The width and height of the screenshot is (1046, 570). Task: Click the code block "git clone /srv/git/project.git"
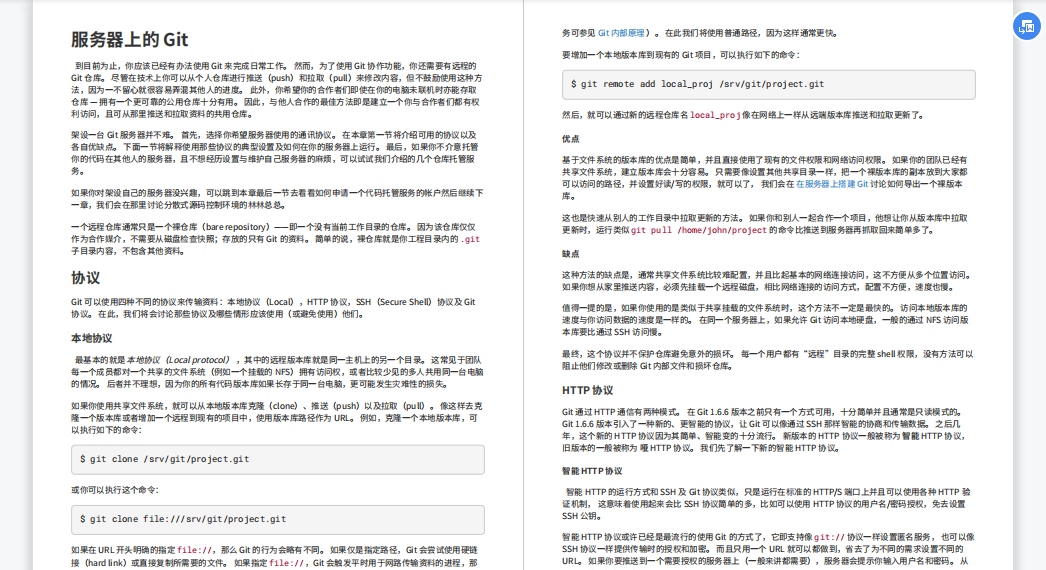pyautogui.click(x=278, y=460)
